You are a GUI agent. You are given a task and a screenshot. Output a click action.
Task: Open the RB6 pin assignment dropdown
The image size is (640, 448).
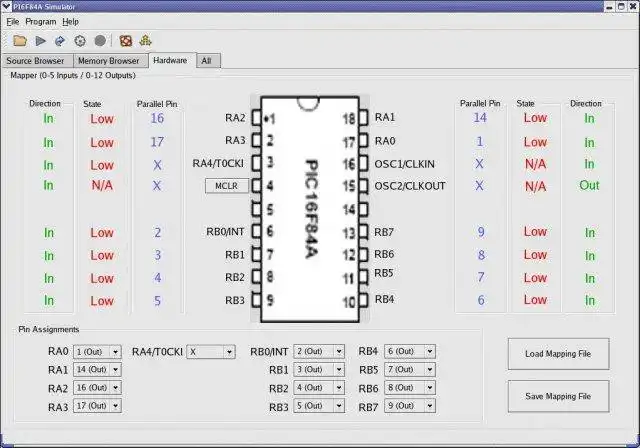point(410,388)
